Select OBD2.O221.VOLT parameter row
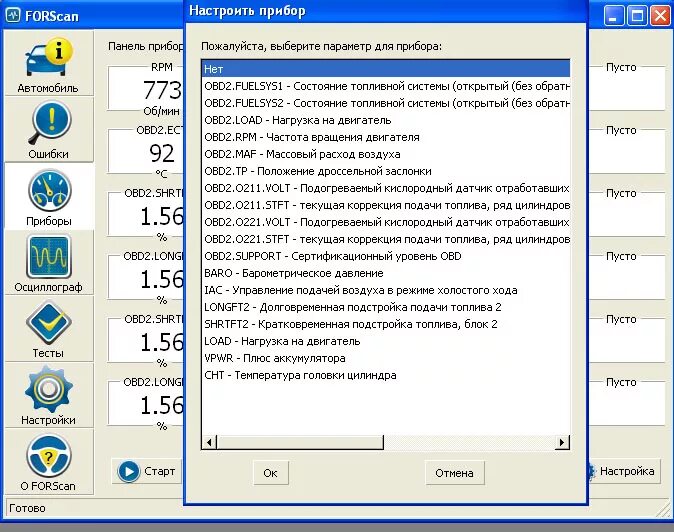 tap(386, 222)
